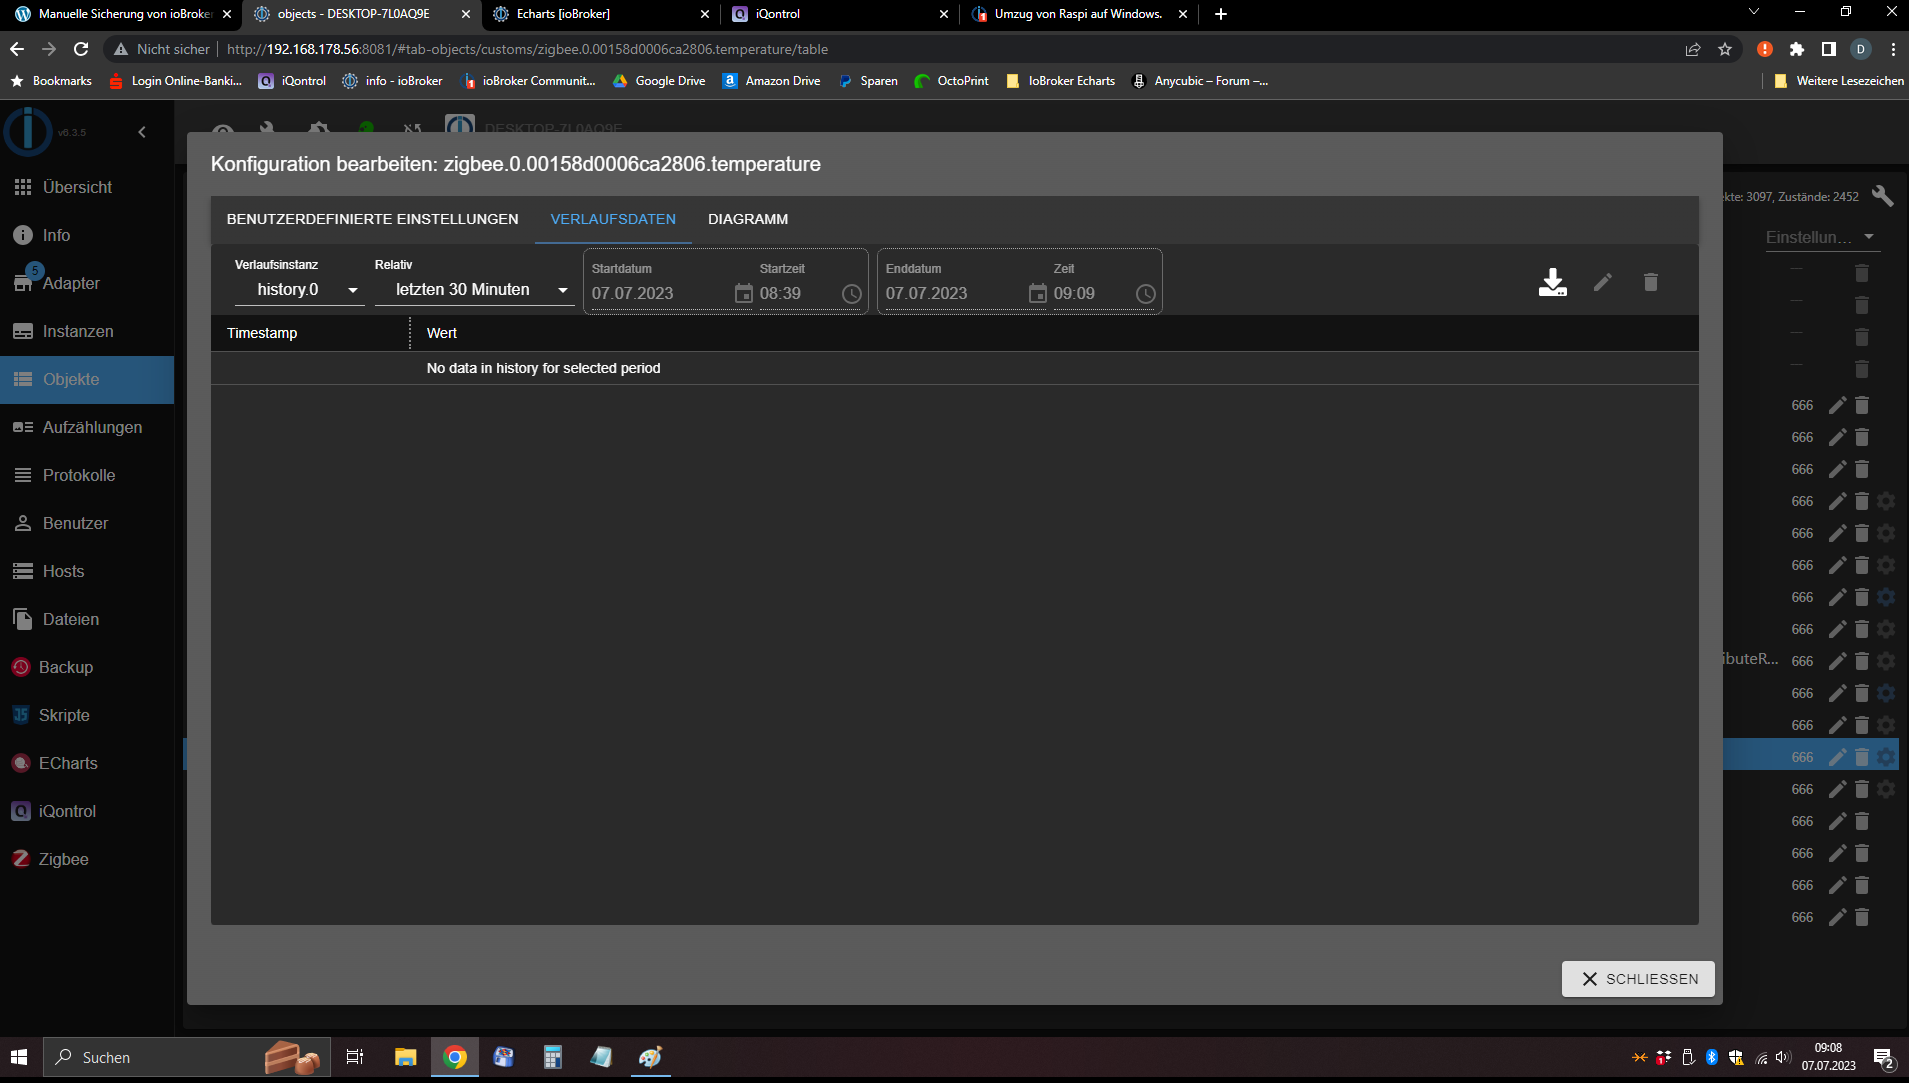Open the Google Drive bookmark
Viewport: 1909px width, 1083px height.
[659, 81]
